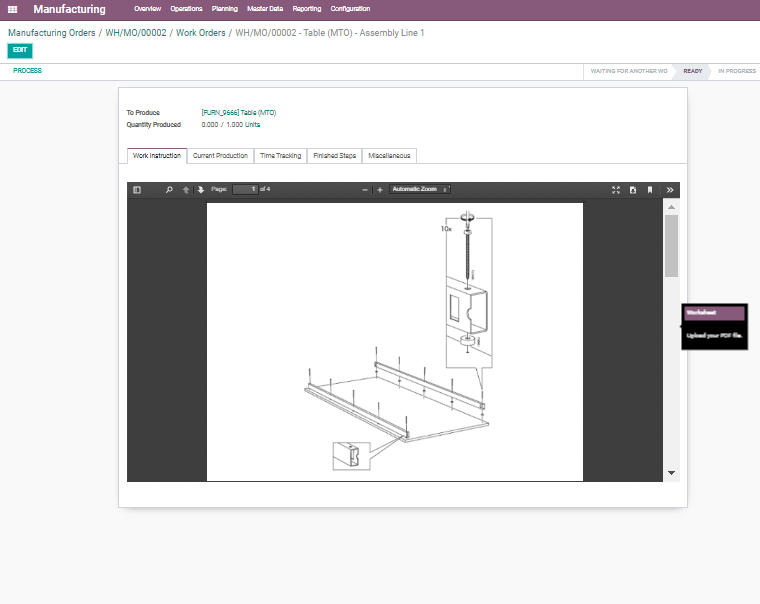Toggle the PDF viewer sidebar
The width and height of the screenshot is (760, 604).
point(137,189)
